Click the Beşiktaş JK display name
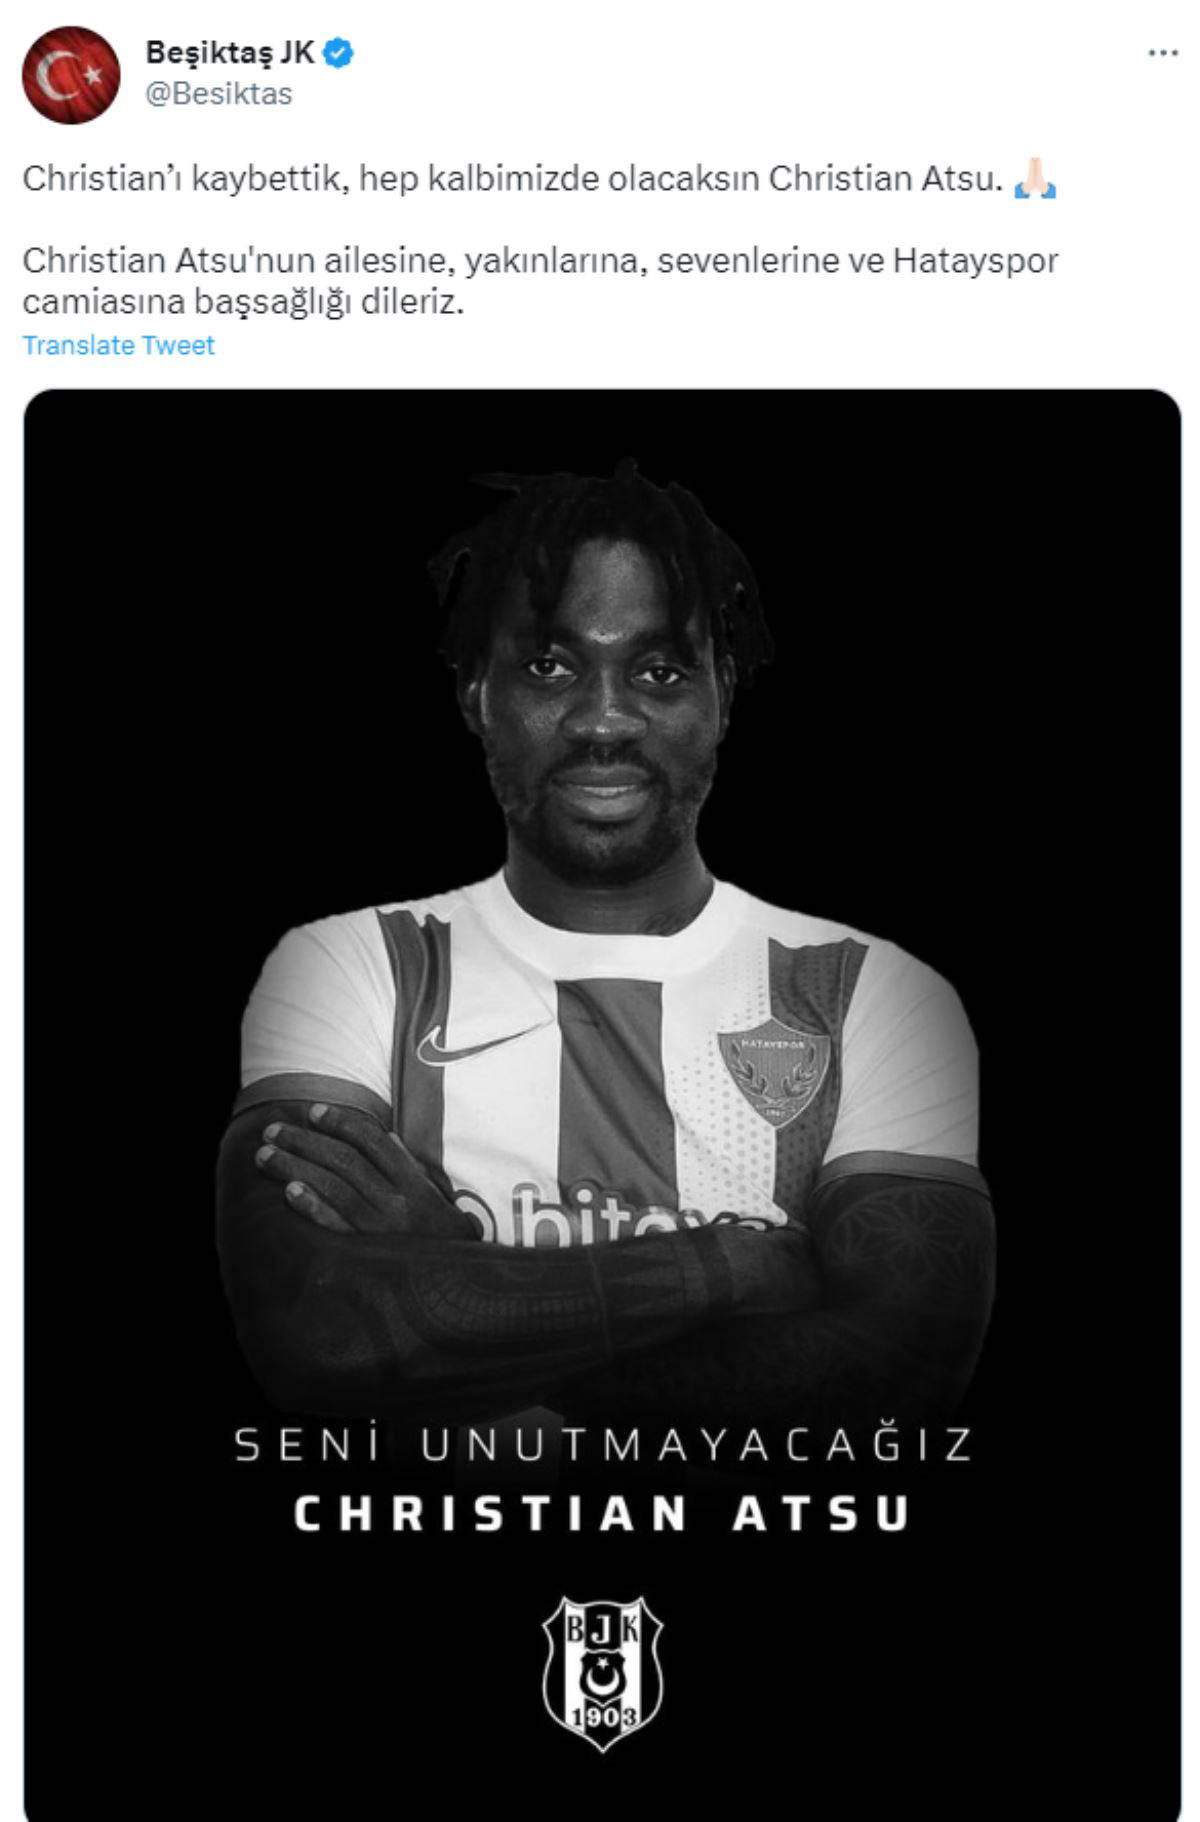This screenshot has height=1822, width=1200. (231, 52)
